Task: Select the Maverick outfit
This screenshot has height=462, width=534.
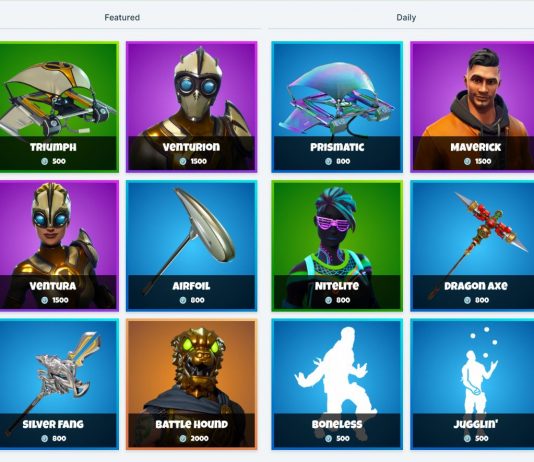Action: coord(473,107)
